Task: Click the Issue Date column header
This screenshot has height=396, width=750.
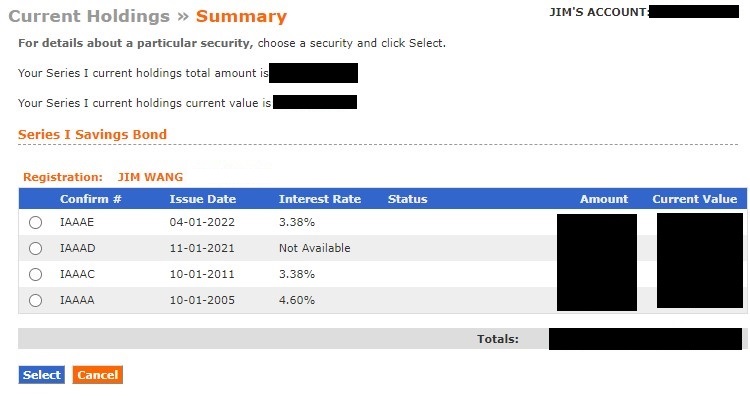Action: [x=203, y=199]
